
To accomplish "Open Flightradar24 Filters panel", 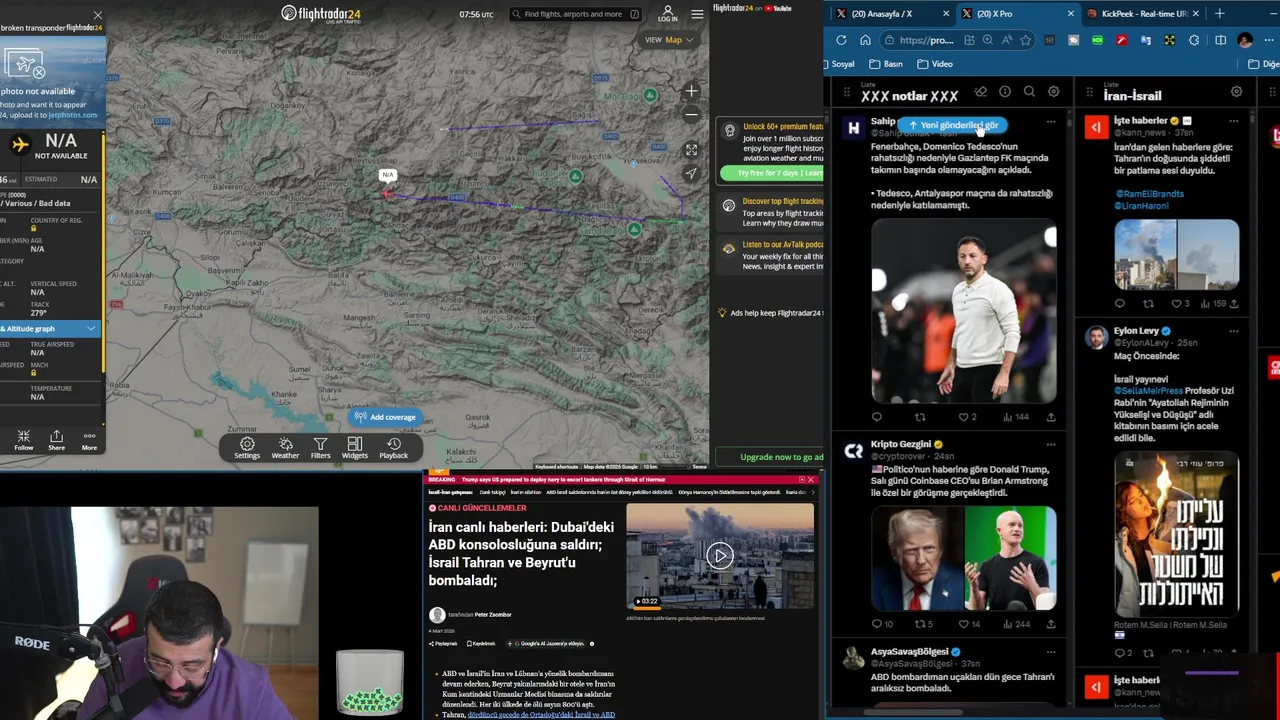I will (x=320, y=448).
